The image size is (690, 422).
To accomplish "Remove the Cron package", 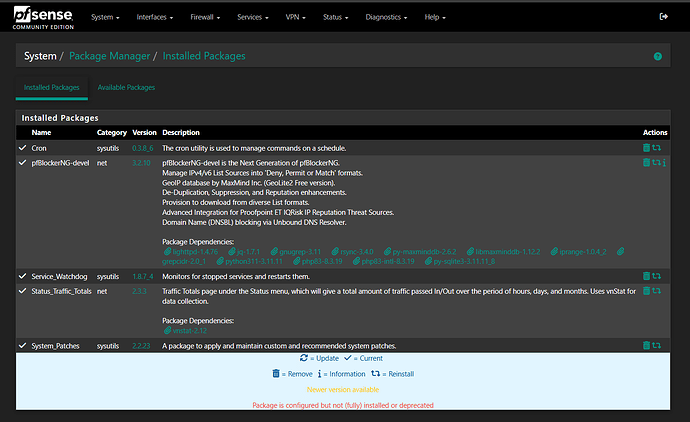I will 646,147.
